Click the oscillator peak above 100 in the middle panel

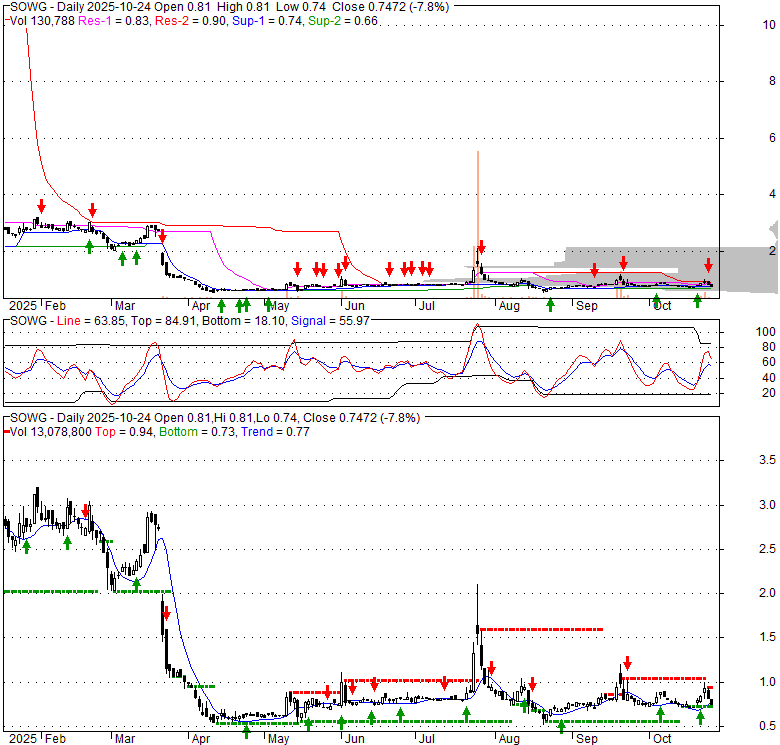click(477, 326)
